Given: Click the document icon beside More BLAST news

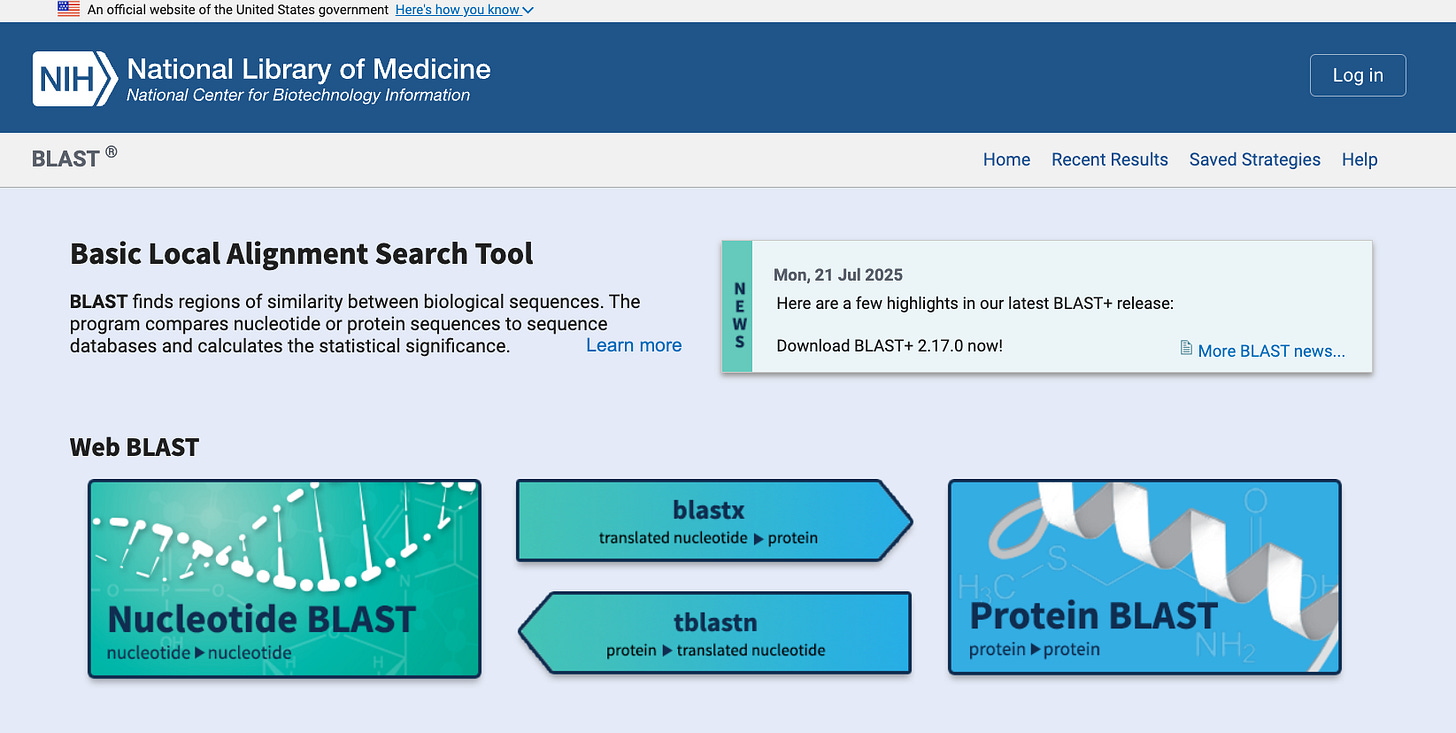Looking at the screenshot, I should pos(1186,348).
